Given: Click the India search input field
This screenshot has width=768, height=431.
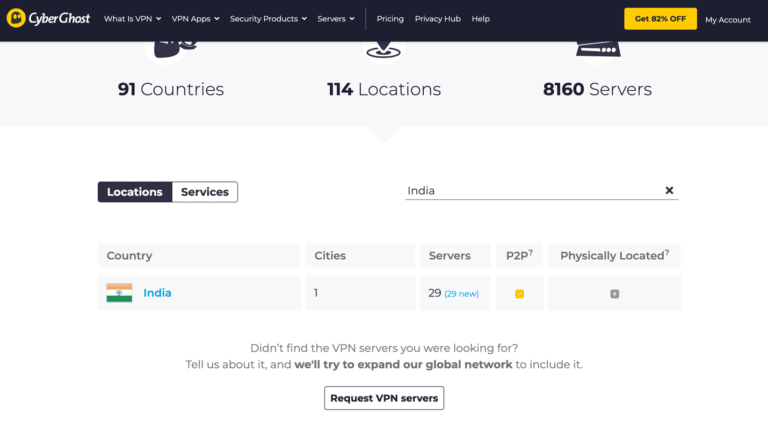Looking at the screenshot, I should (x=534, y=191).
